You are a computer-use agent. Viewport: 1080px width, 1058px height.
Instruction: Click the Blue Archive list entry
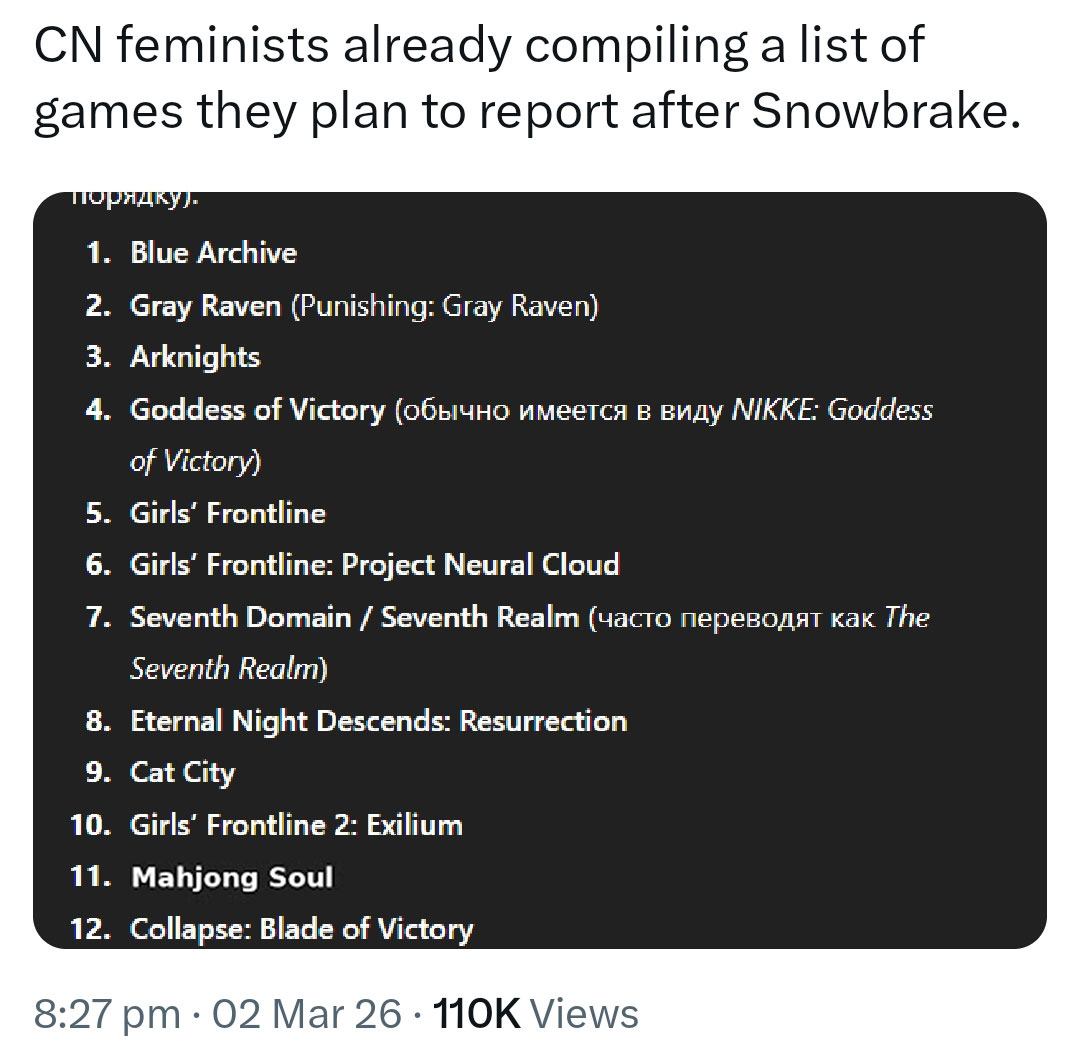tap(213, 253)
